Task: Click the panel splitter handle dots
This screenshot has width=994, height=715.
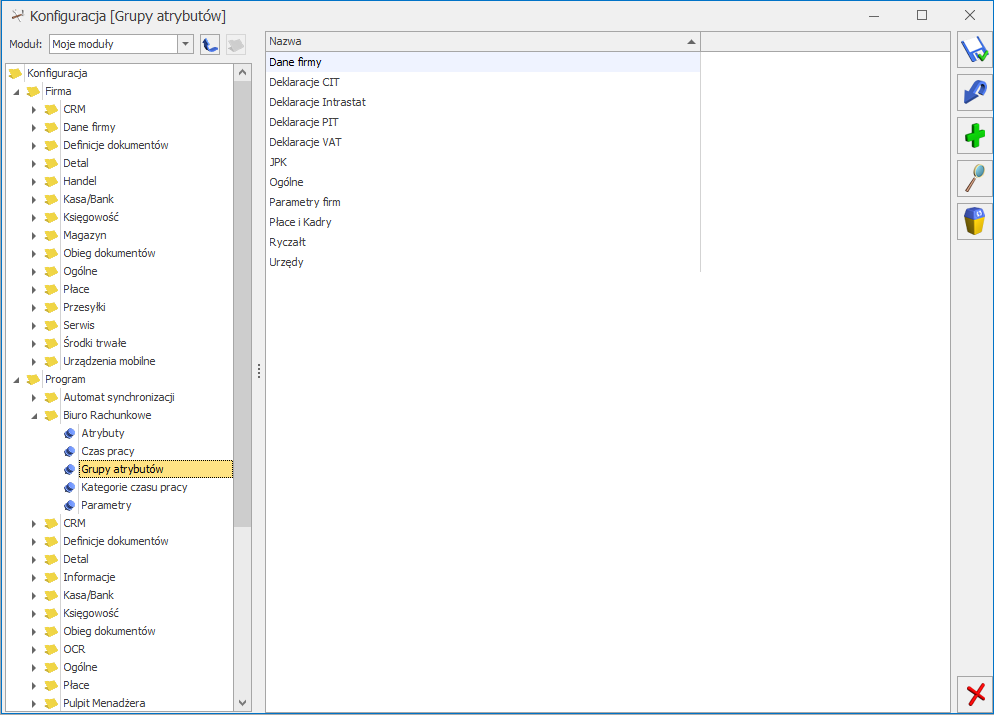Action: coord(259,371)
